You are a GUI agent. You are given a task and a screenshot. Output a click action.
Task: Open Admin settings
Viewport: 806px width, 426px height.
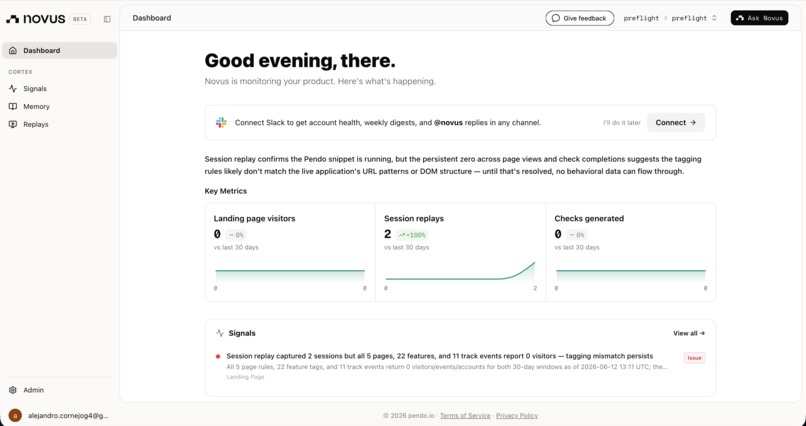[x=60, y=390]
